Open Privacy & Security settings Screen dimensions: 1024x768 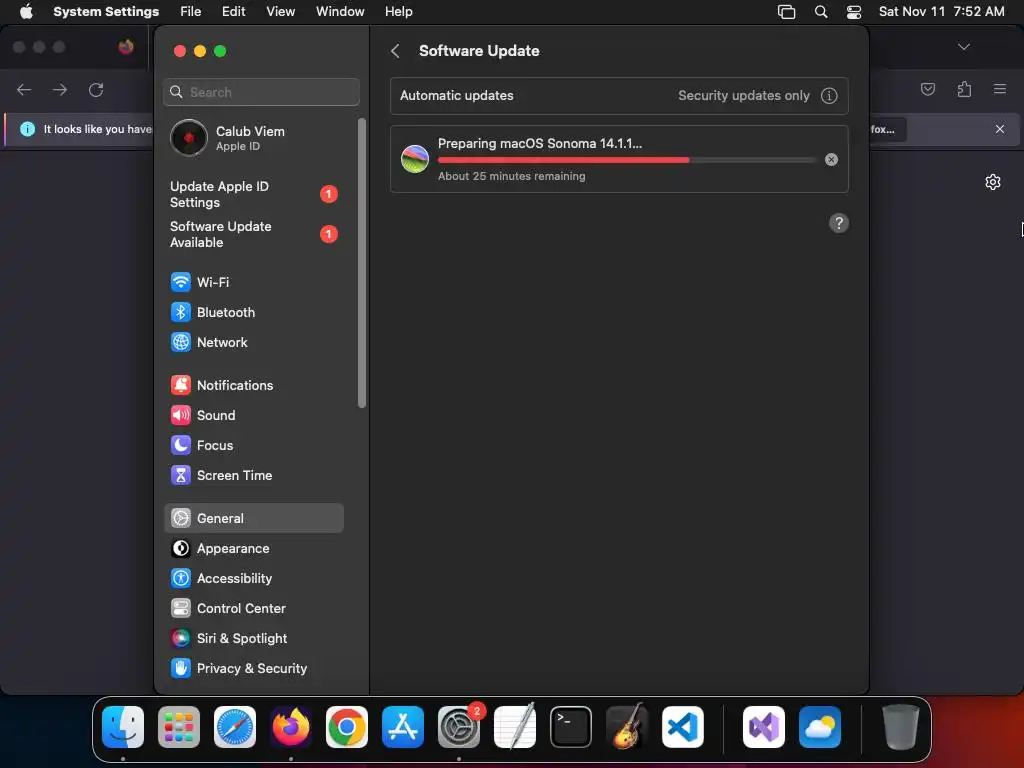pos(253,669)
